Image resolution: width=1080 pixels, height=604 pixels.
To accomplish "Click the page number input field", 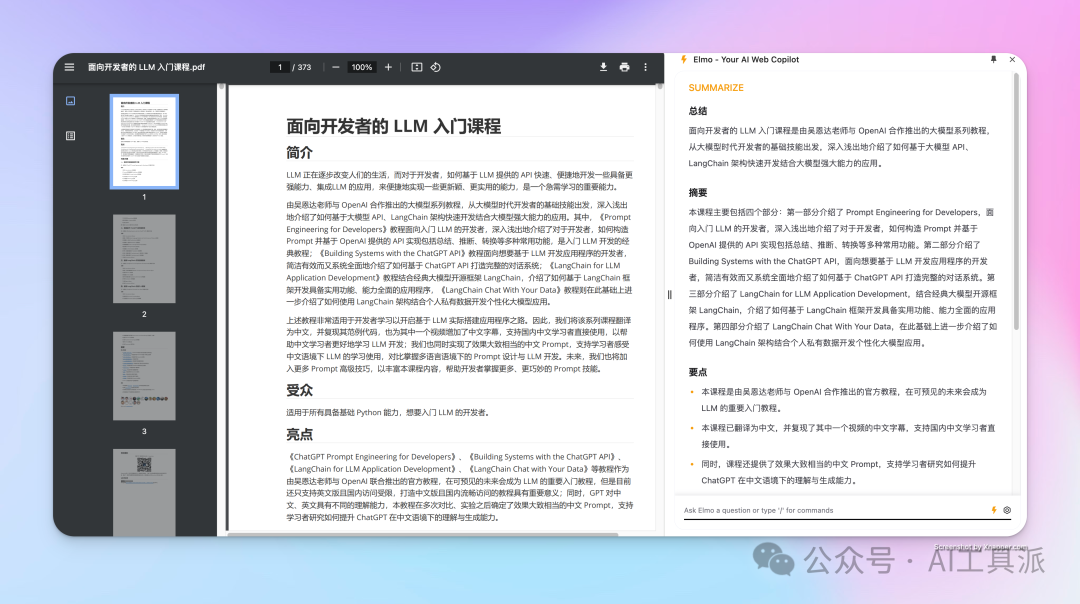I will [x=280, y=67].
